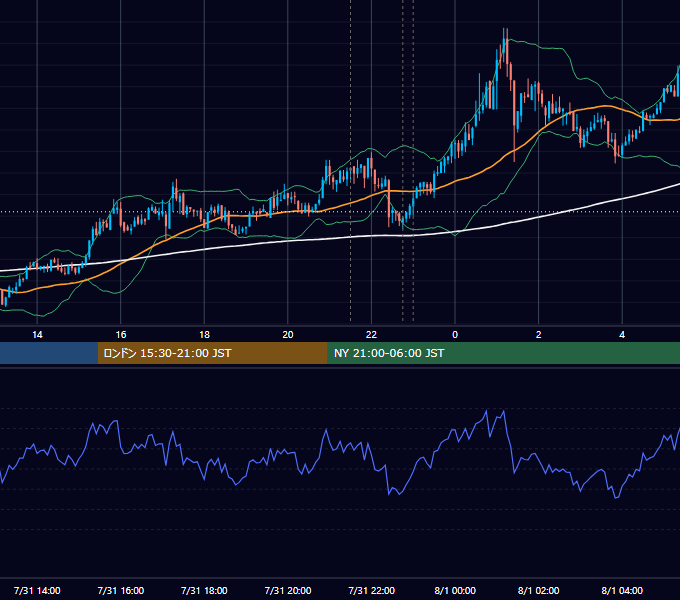Click the blue session band before ロンドン
The height and width of the screenshot is (600, 680).
(49, 353)
